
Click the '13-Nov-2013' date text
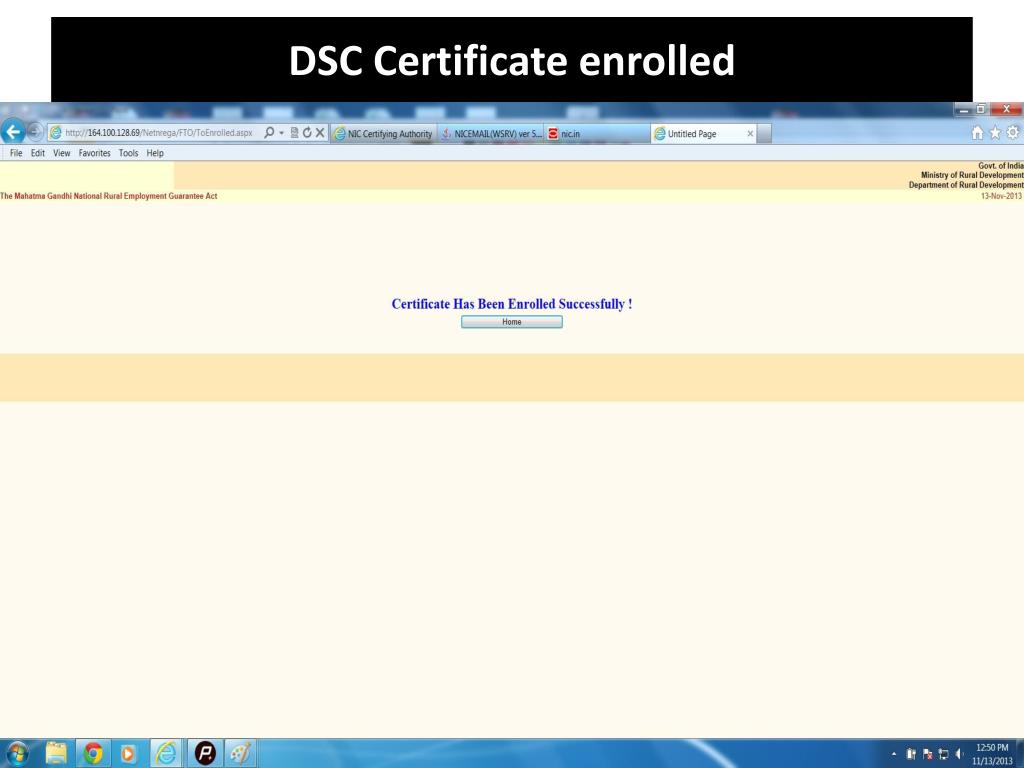pyautogui.click(x=1001, y=196)
